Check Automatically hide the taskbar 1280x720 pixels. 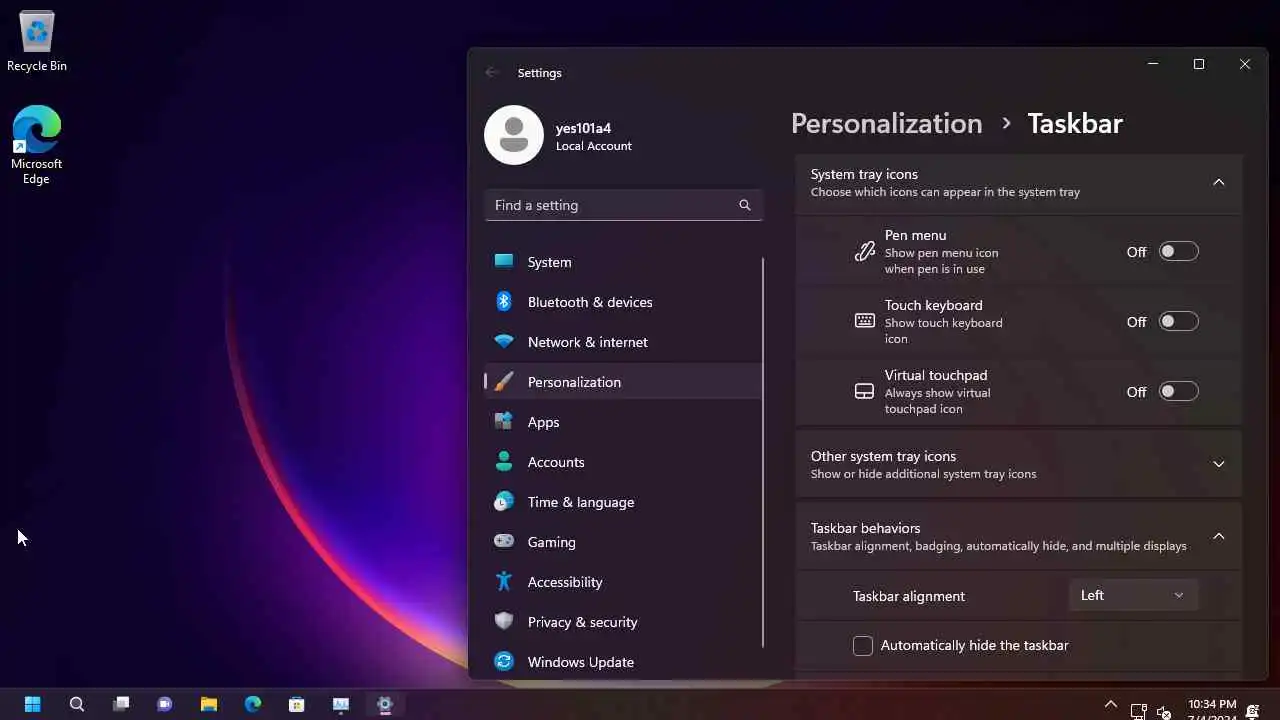tap(863, 645)
